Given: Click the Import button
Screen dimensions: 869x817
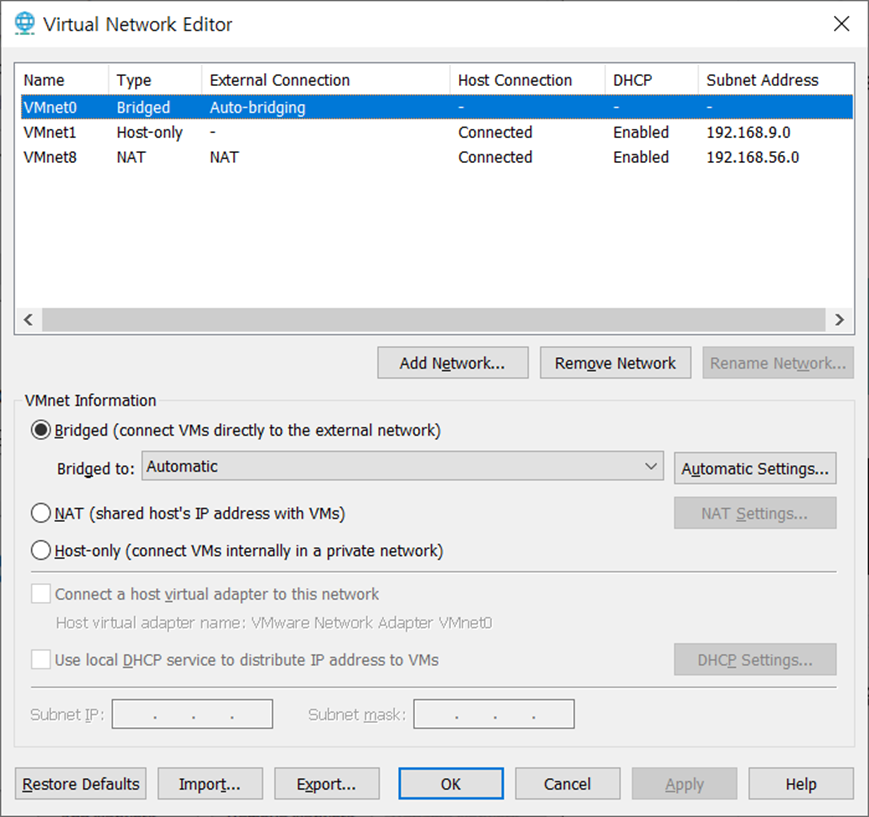Looking at the screenshot, I should click(x=210, y=784).
